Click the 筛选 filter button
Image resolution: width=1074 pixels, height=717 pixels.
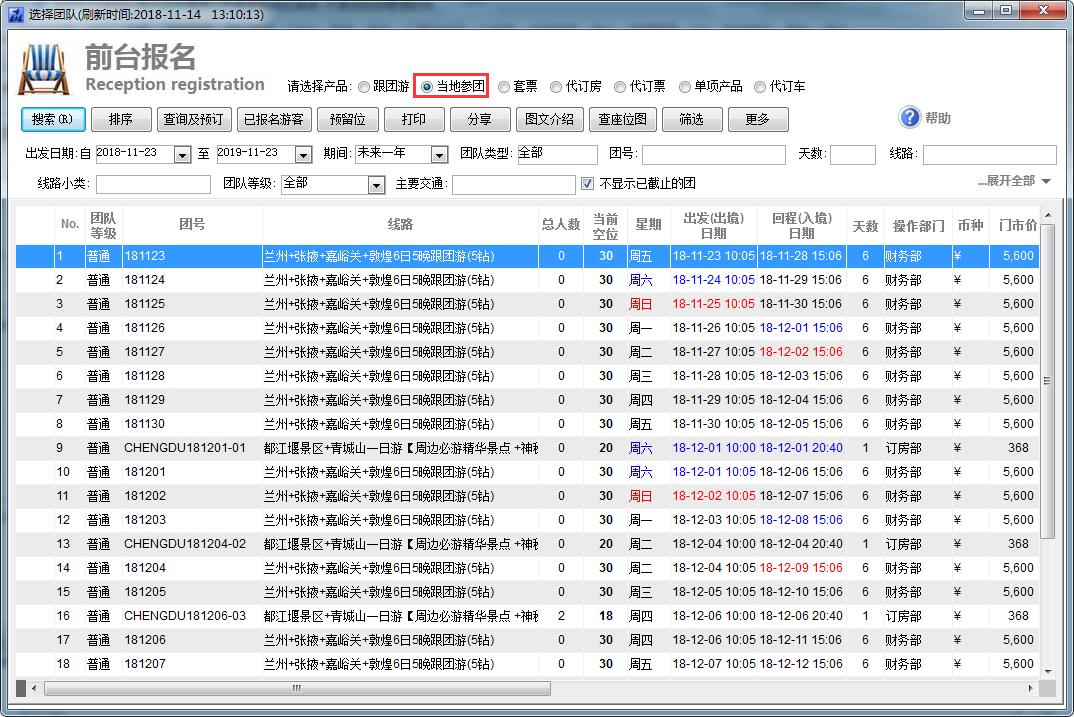coord(692,119)
